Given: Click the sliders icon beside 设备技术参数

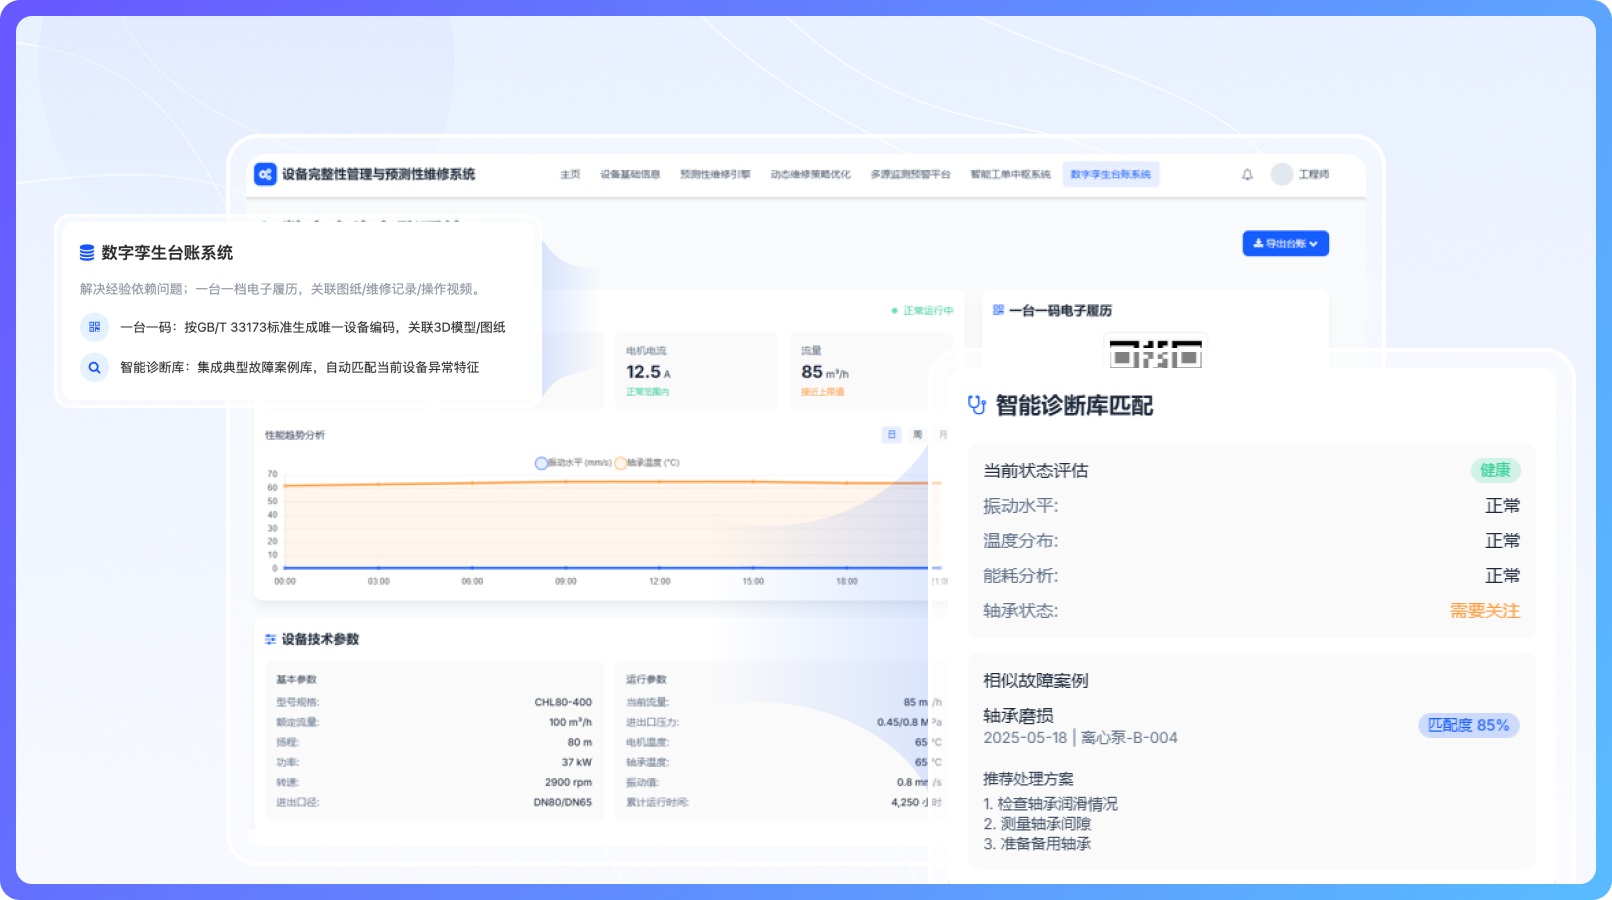Looking at the screenshot, I should click(270, 639).
